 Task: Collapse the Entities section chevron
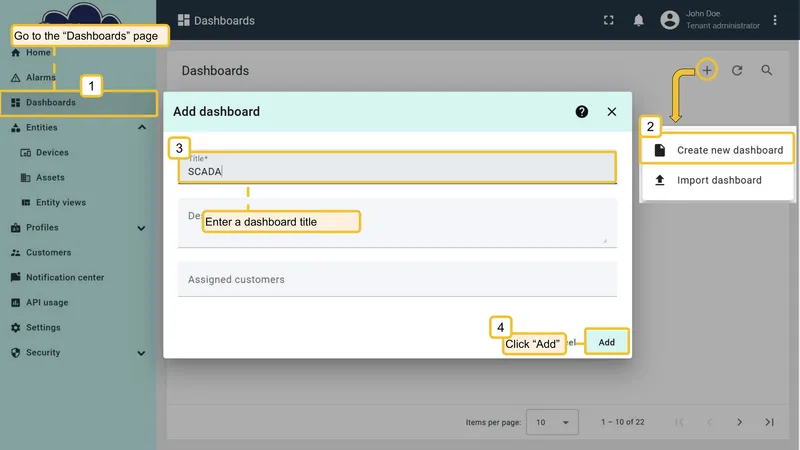point(142,128)
